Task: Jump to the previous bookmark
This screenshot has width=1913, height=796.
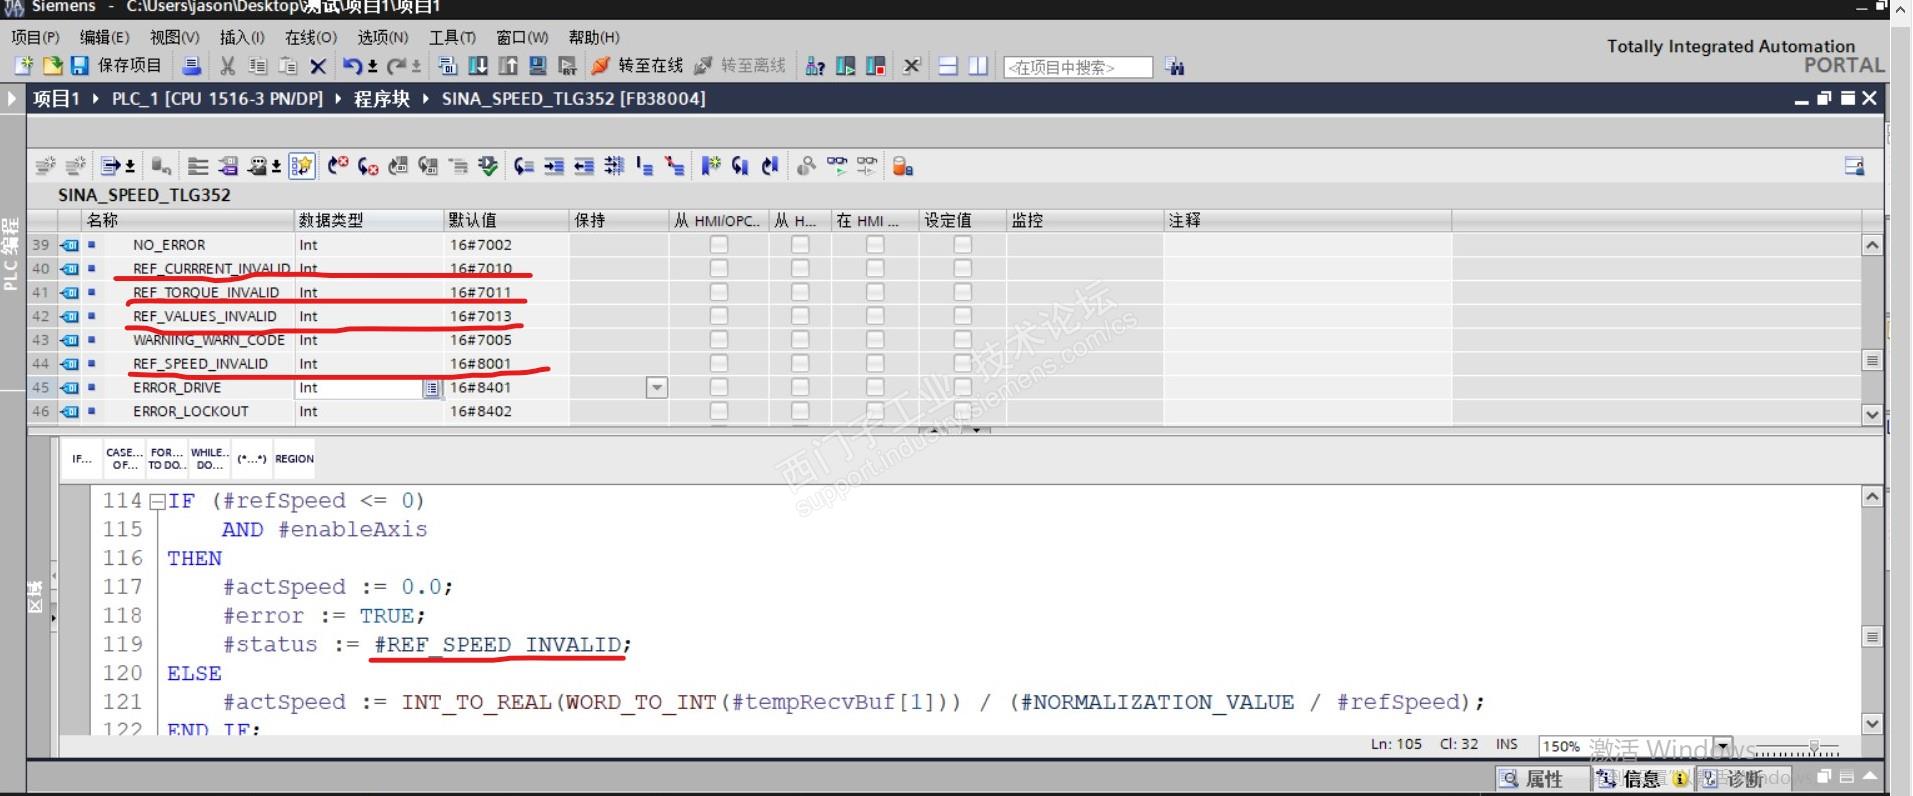Action: [770, 166]
